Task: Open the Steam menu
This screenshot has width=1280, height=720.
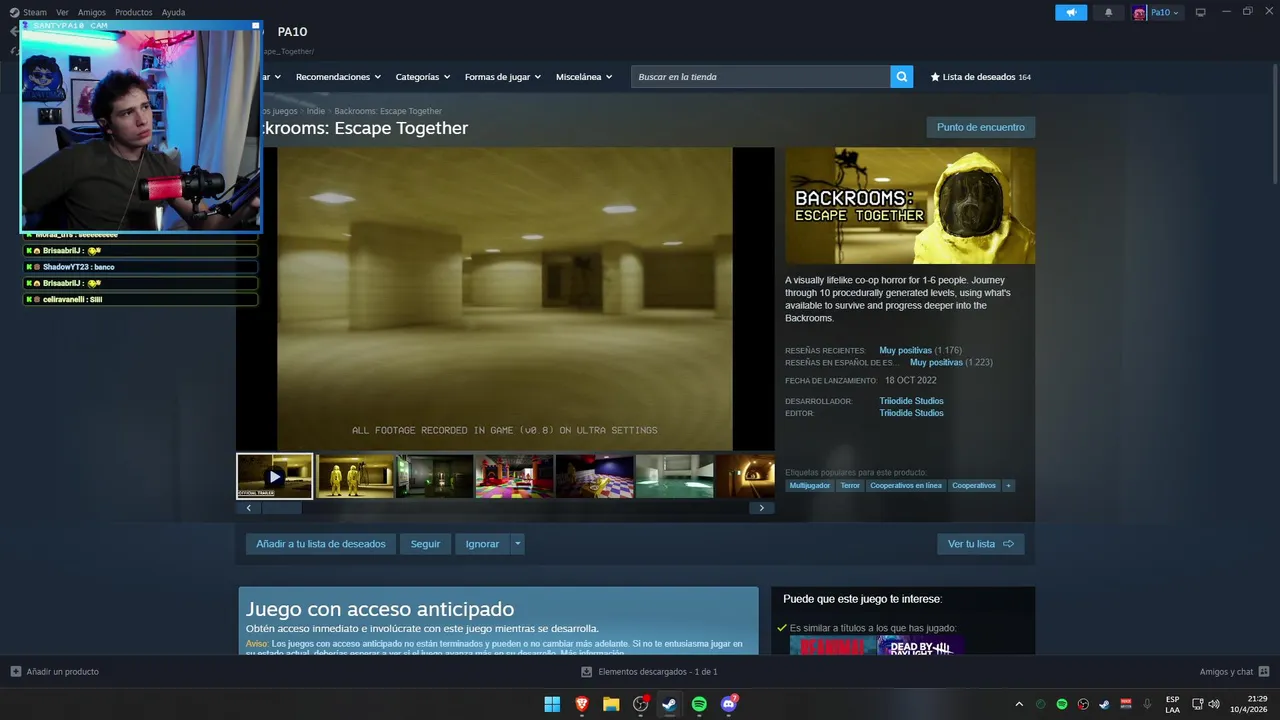Action: click(x=28, y=12)
